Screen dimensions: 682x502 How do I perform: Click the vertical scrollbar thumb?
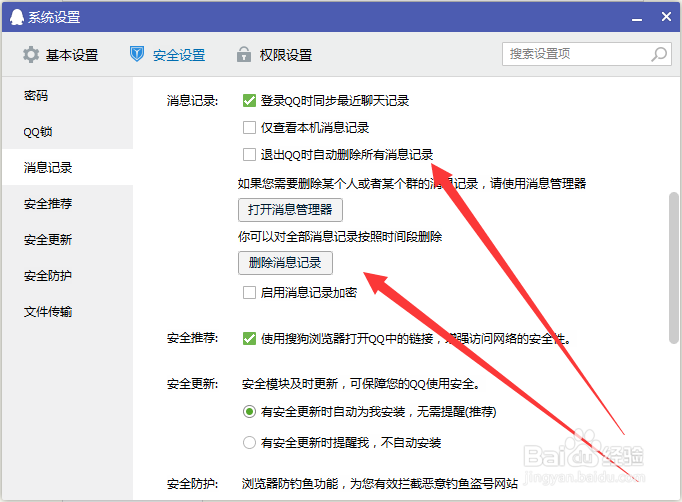(x=673, y=268)
